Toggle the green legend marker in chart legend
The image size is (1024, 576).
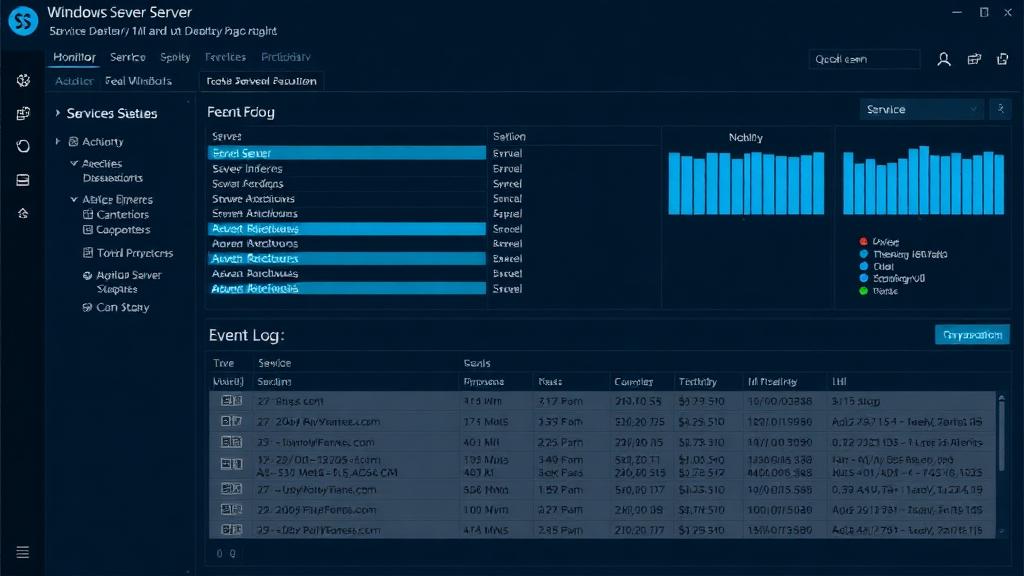click(x=864, y=291)
